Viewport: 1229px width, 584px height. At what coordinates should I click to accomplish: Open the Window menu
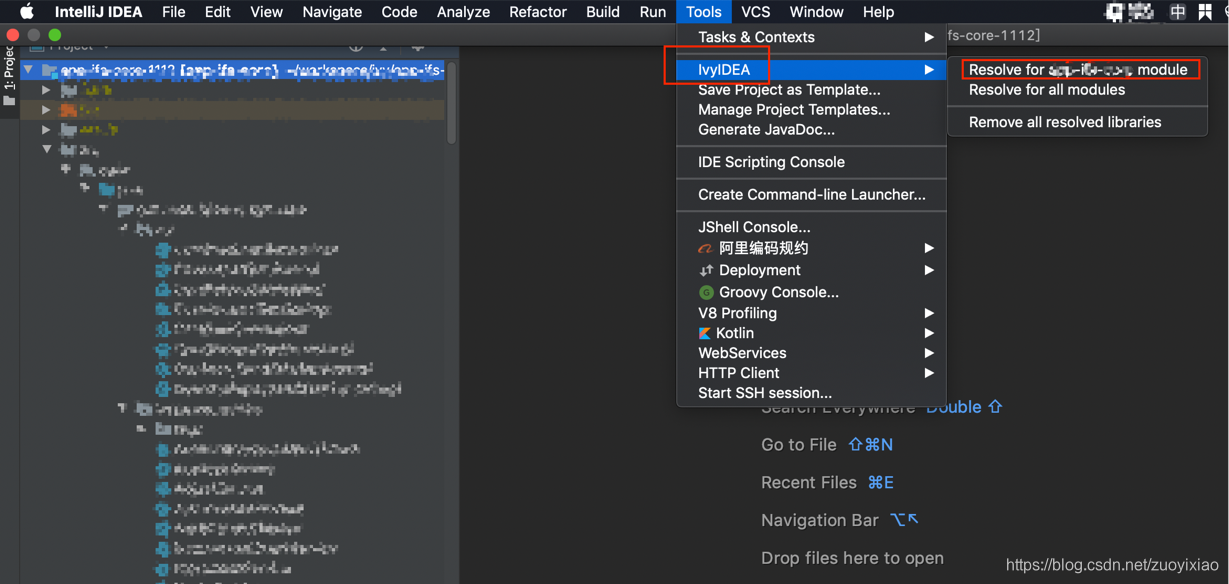click(x=816, y=12)
